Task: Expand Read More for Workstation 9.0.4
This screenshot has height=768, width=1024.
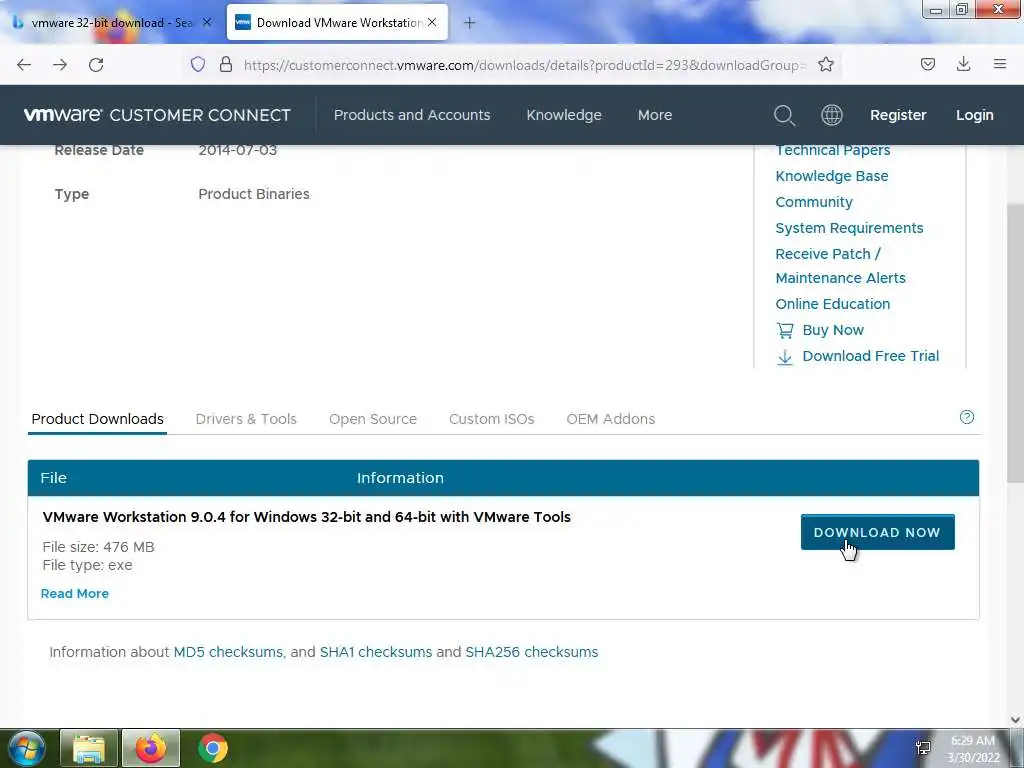Action: click(75, 594)
